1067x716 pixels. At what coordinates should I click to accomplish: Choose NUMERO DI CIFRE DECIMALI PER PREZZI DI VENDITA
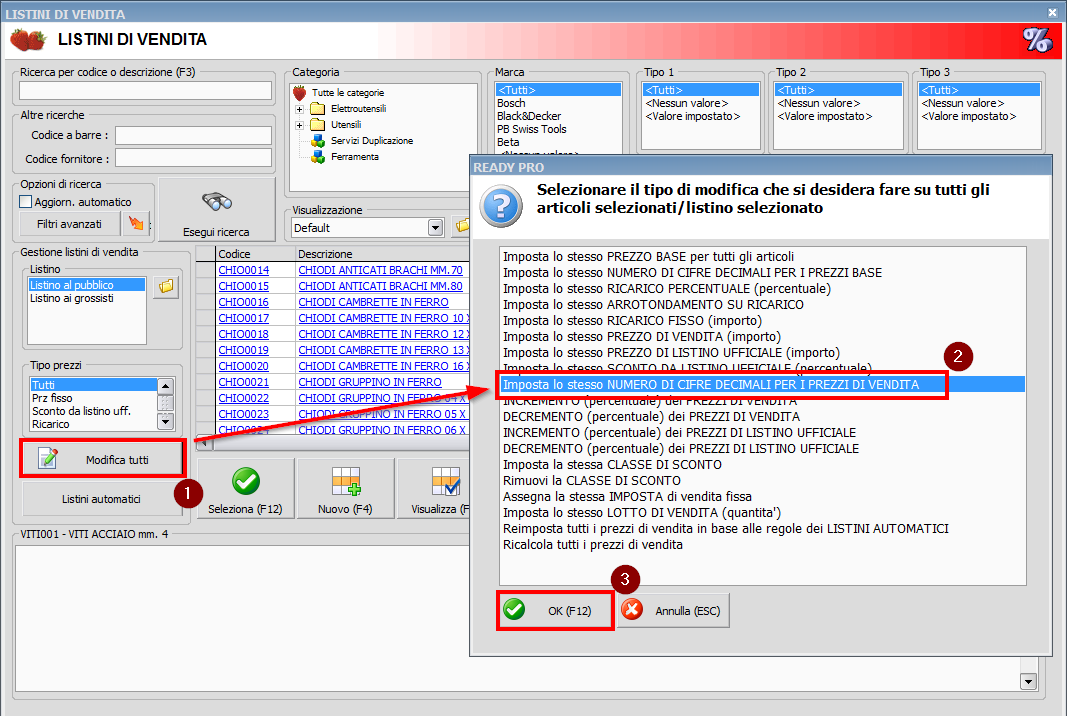click(x=762, y=385)
